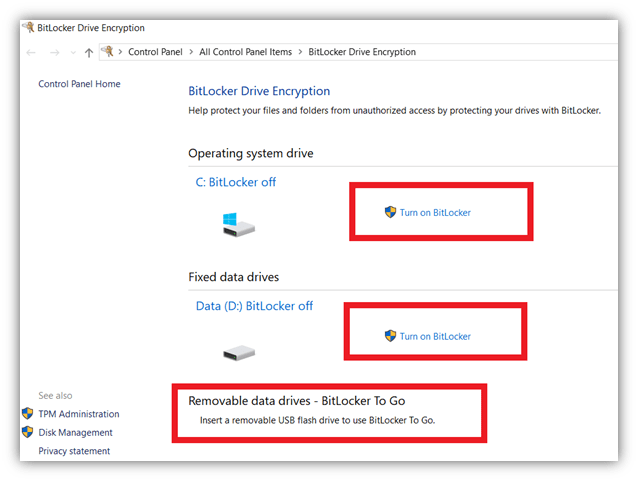Click the Insert a removable USB flash drive text
Screen dimensions: 638x481
[317, 420]
